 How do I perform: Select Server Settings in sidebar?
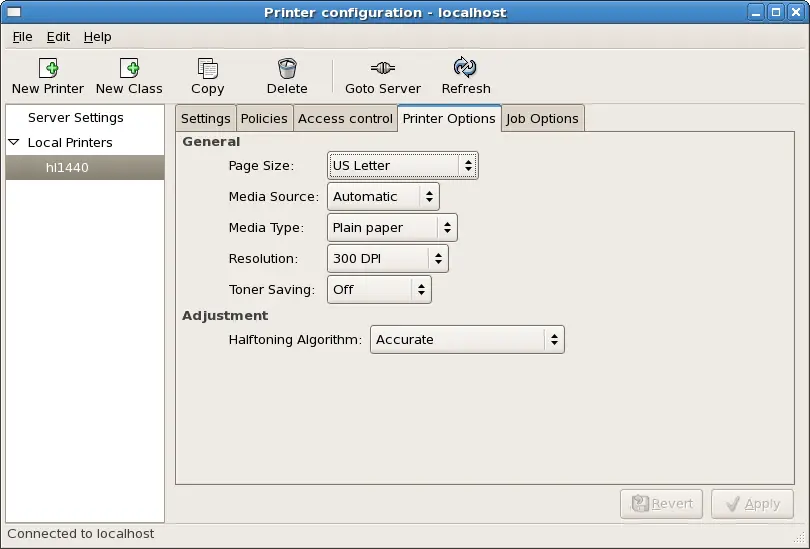[x=76, y=118]
